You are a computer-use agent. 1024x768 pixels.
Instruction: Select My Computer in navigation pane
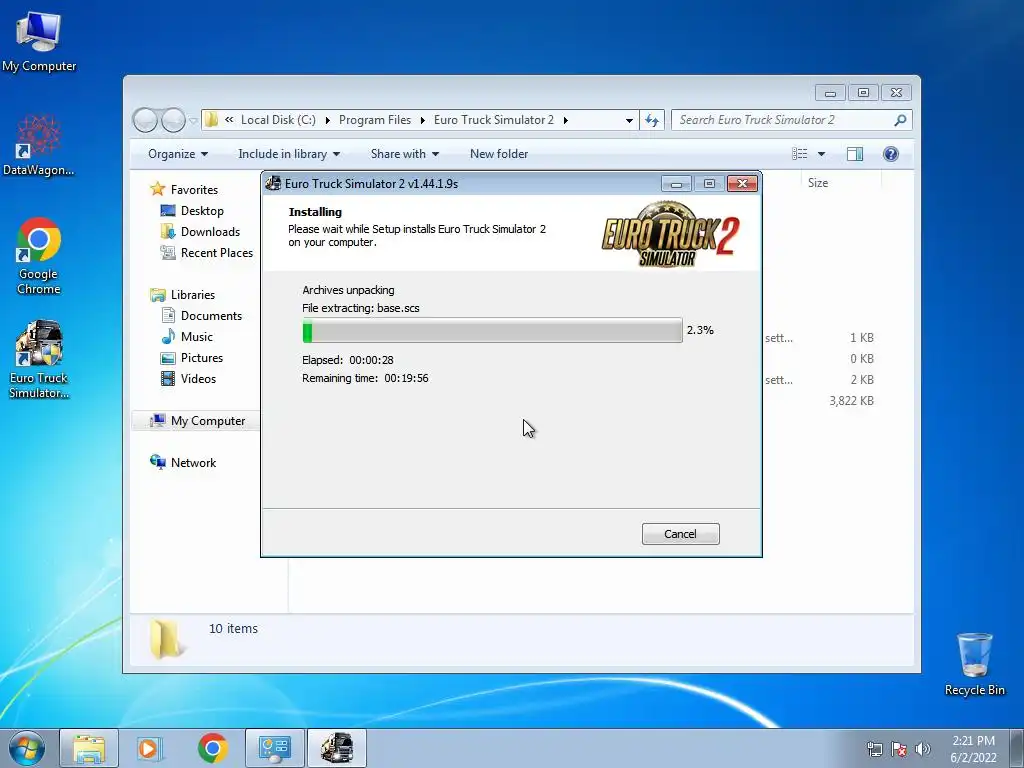coord(208,421)
